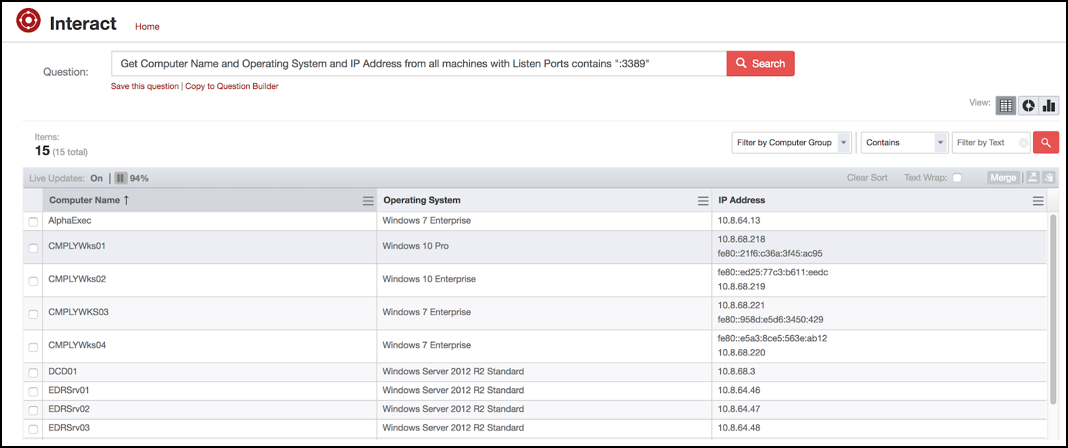
Task: Click the 10.8.64.47 IP address
Action: (x=739, y=410)
